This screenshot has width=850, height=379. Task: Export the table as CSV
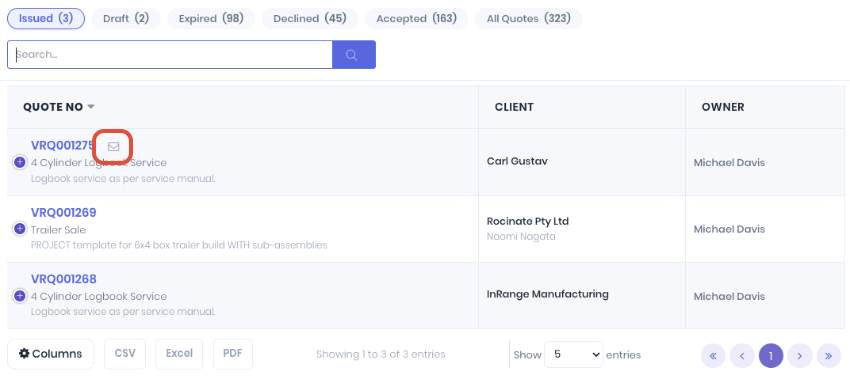click(x=125, y=354)
